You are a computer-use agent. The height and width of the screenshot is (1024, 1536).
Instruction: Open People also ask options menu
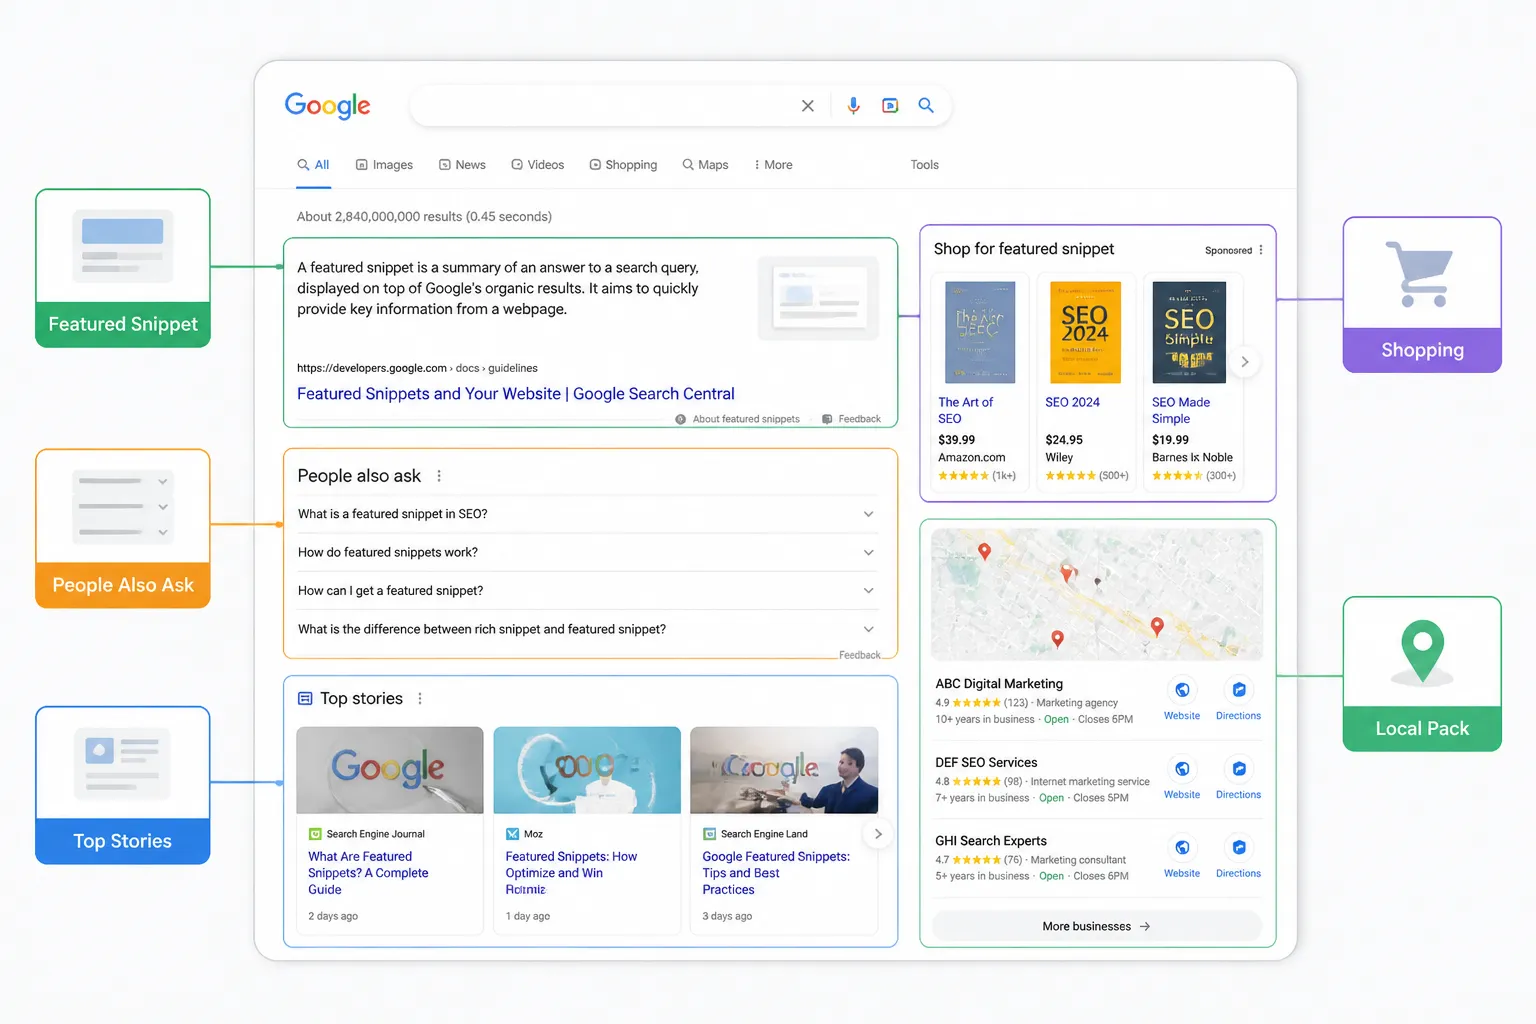439,476
